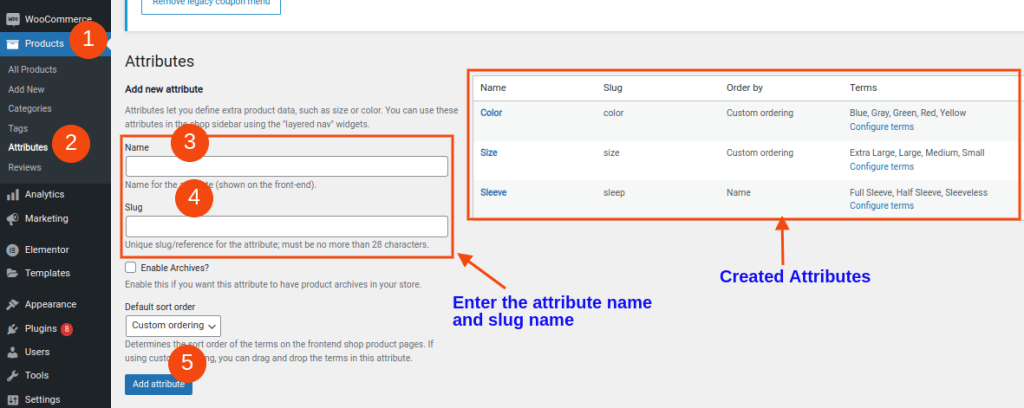This screenshot has width=1024, height=408.
Task: Click the Analytics bar chart icon
Action: [x=12, y=195]
